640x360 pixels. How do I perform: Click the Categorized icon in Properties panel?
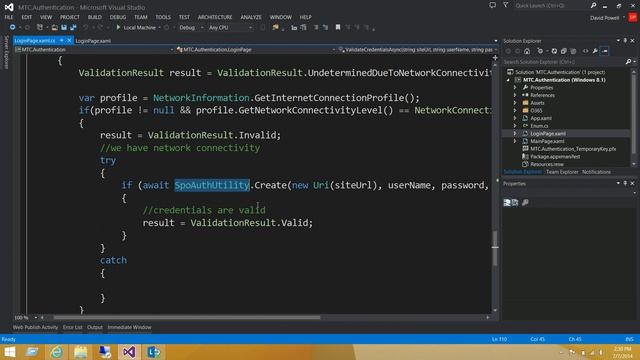click(x=507, y=202)
